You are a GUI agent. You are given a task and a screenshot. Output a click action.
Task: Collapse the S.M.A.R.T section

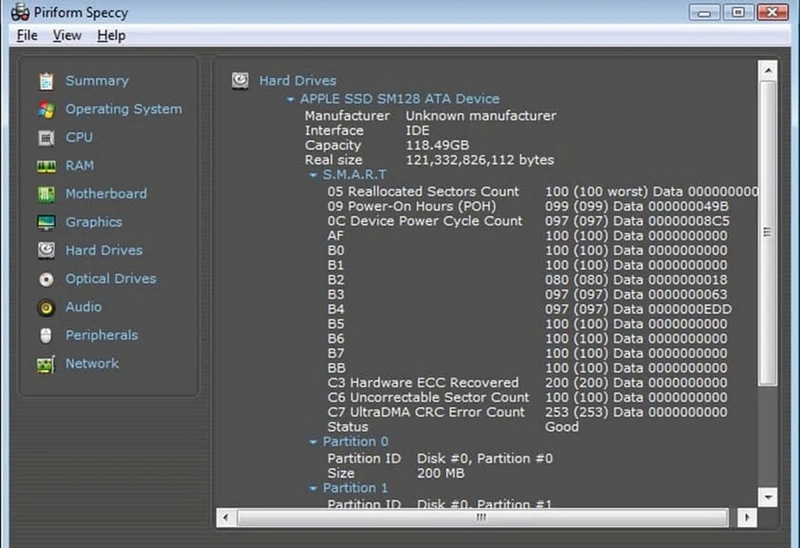click(x=313, y=175)
